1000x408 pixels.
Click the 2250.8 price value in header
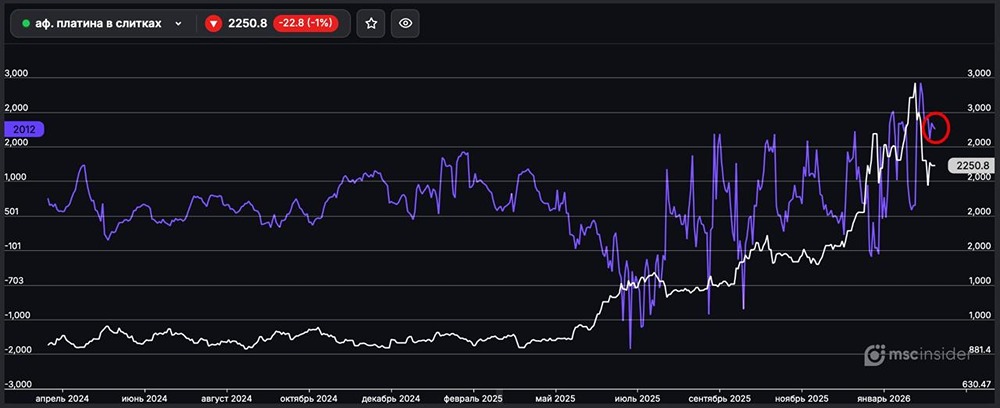(246, 24)
